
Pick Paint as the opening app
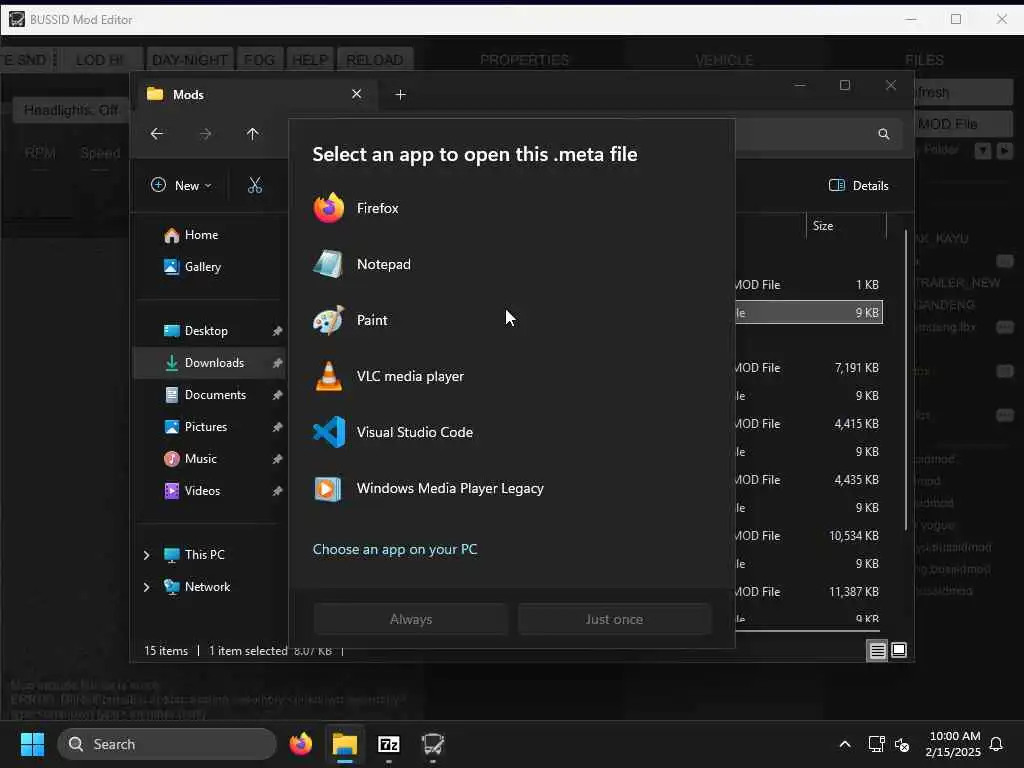coord(511,321)
